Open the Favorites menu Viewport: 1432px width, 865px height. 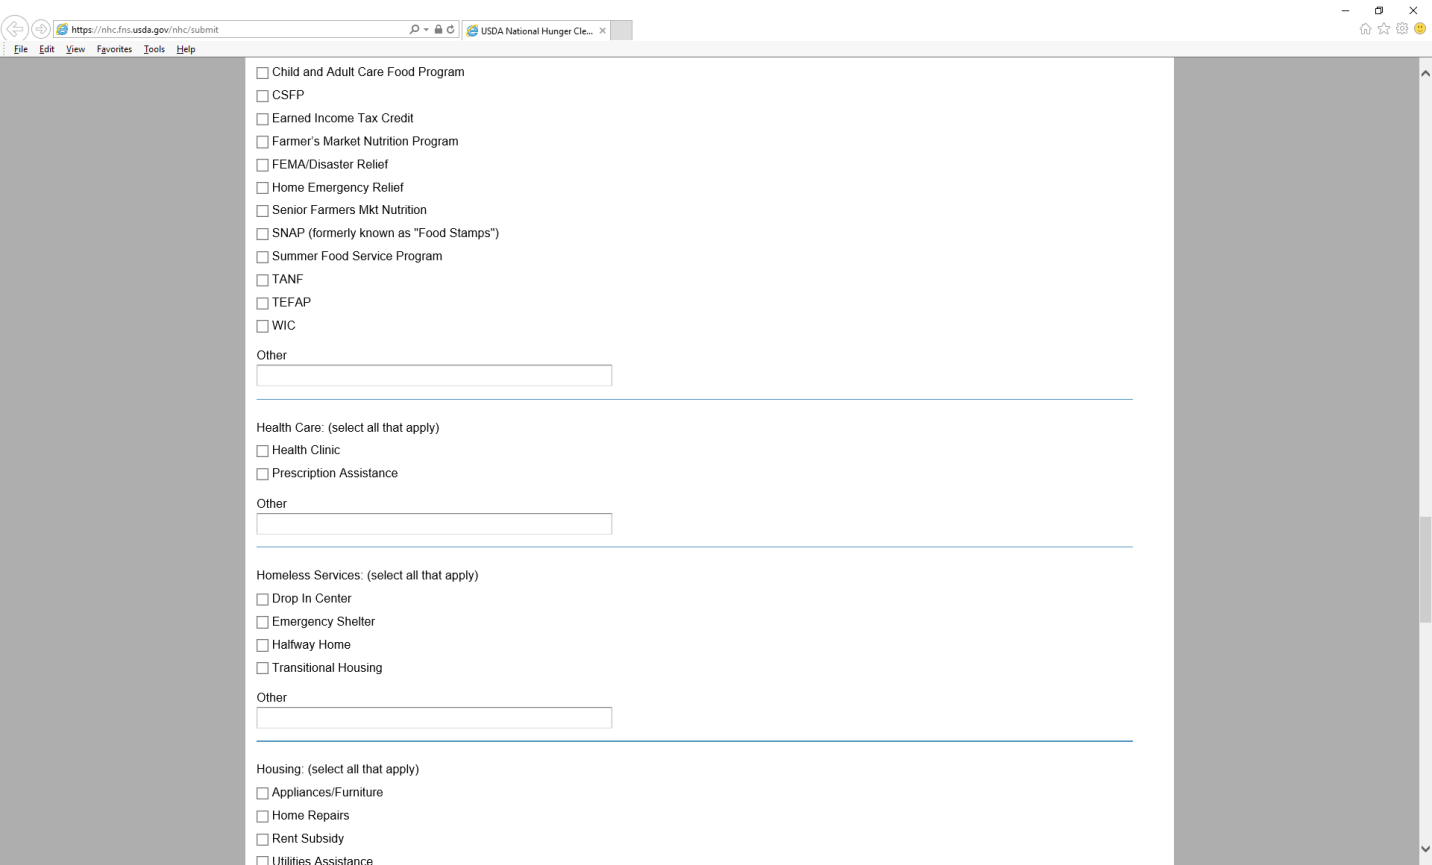[x=114, y=49]
